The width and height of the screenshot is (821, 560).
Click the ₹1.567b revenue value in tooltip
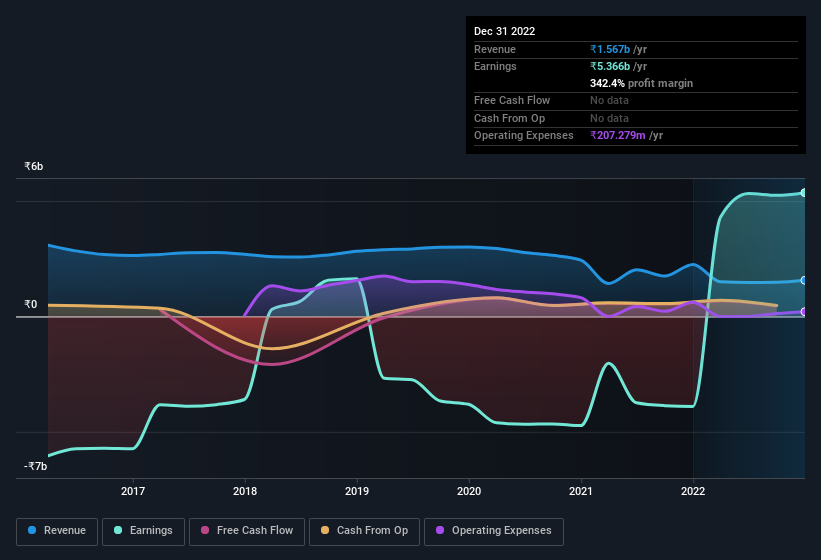pos(609,49)
